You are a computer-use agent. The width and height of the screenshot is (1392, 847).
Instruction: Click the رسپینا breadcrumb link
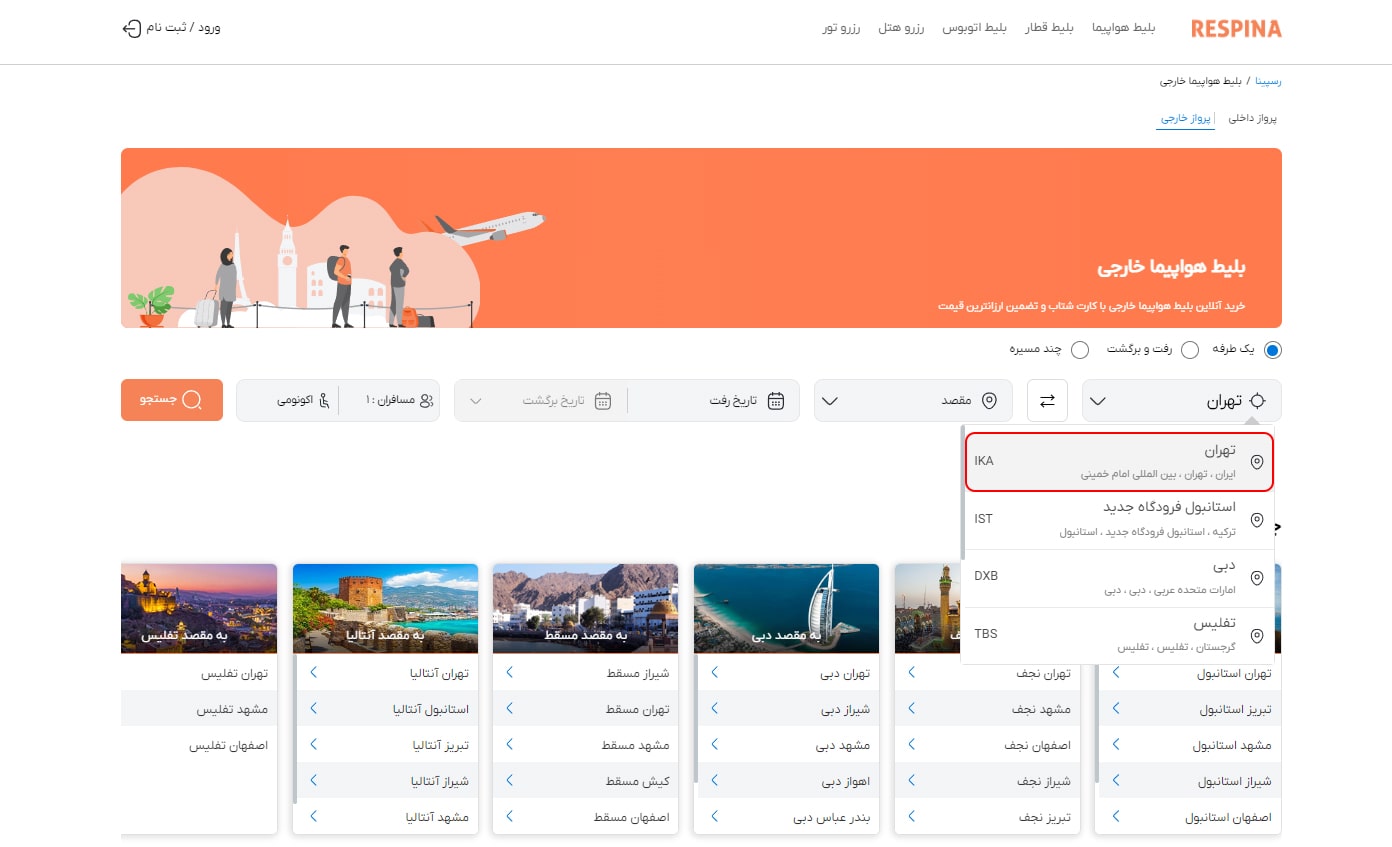point(1268,81)
